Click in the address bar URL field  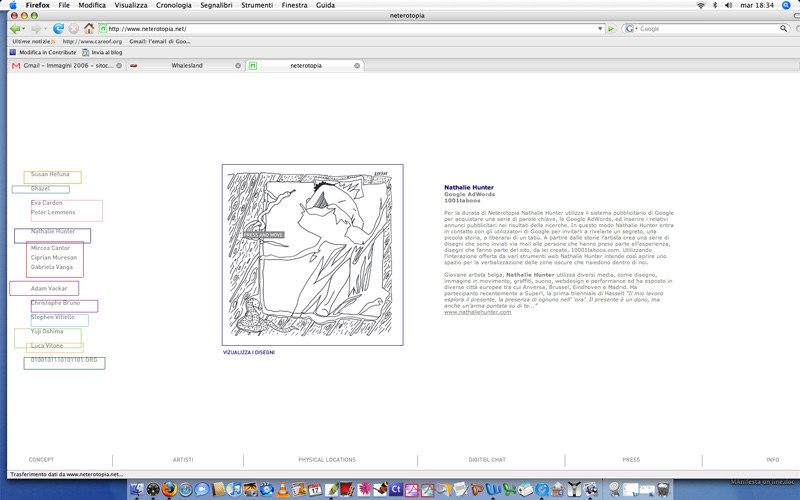[352, 29]
